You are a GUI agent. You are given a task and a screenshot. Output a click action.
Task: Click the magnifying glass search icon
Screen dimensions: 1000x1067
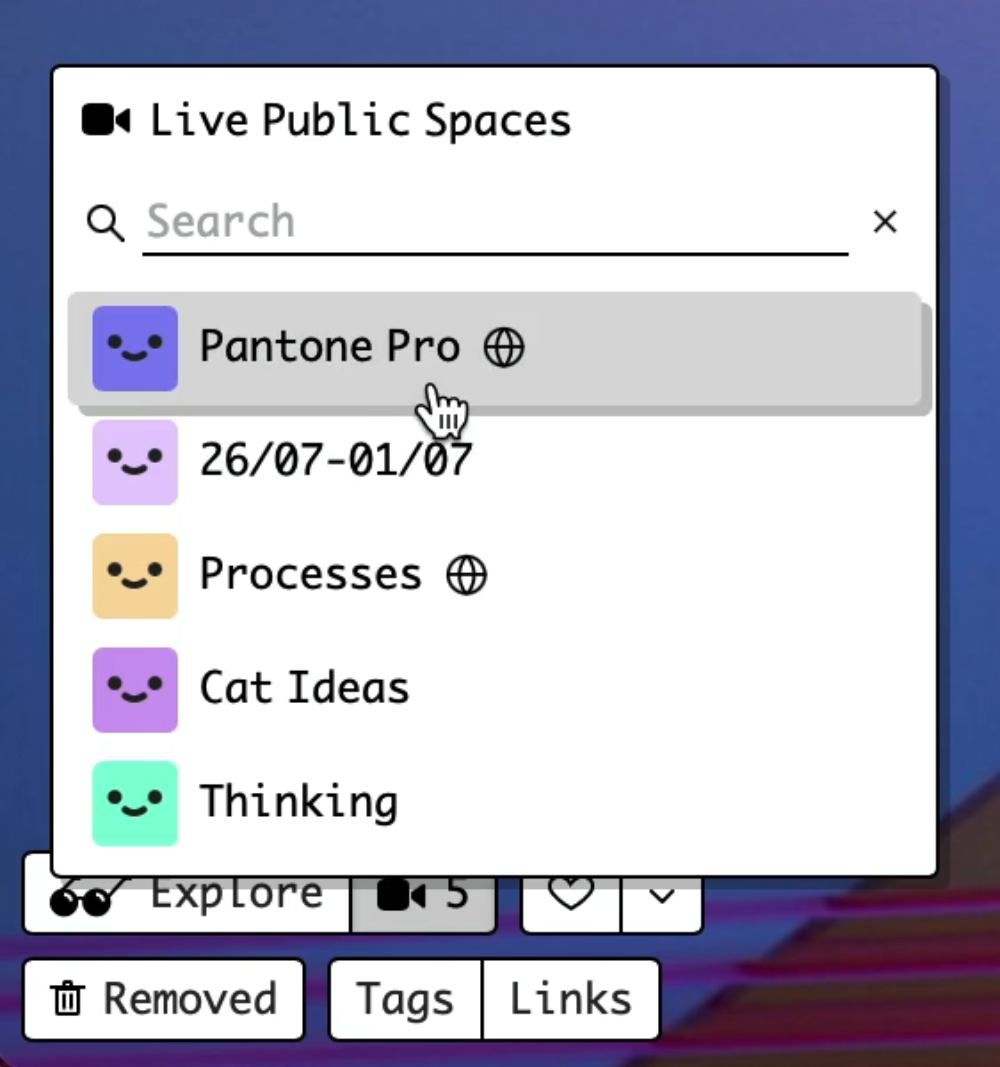click(105, 223)
